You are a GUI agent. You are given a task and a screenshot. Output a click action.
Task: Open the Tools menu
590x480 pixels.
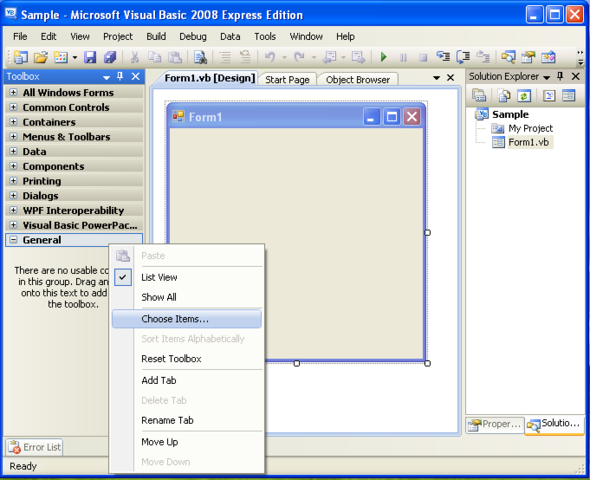pyautogui.click(x=265, y=36)
